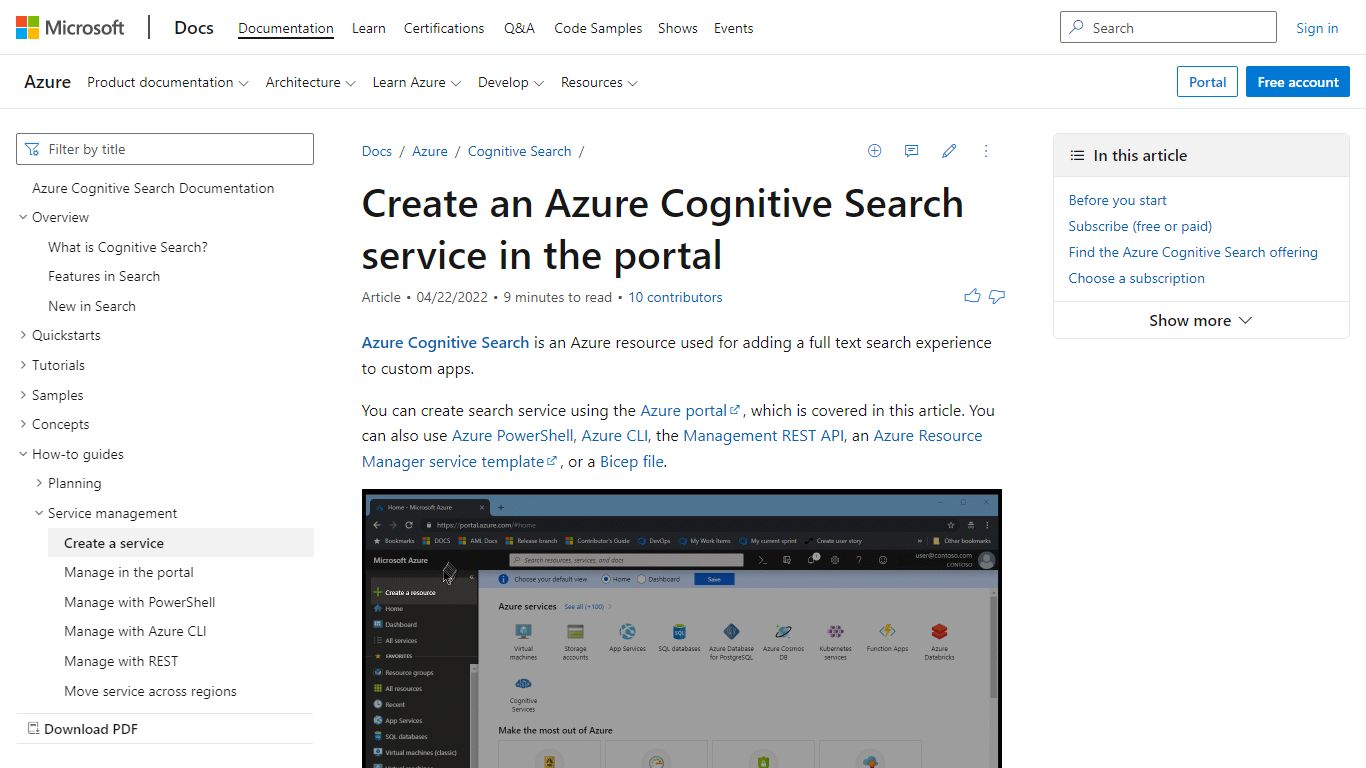This screenshot has width=1366, height=768.
Task: Jump to Before you start section
Action: (x=1117, y=200)
